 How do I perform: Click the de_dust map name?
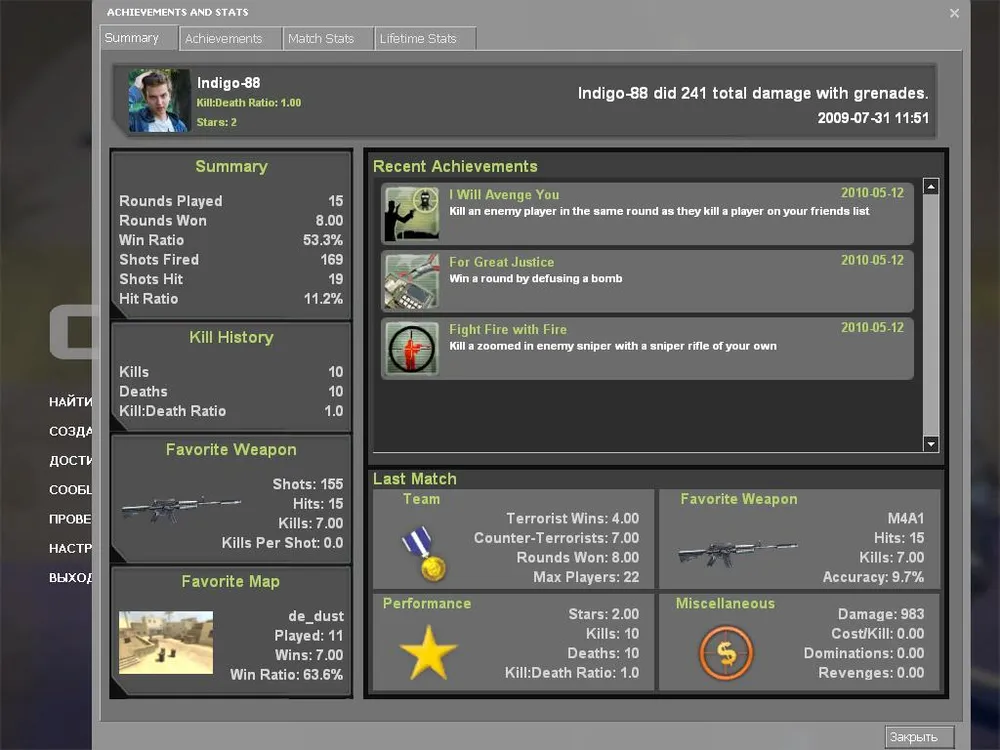pos(316,616)
